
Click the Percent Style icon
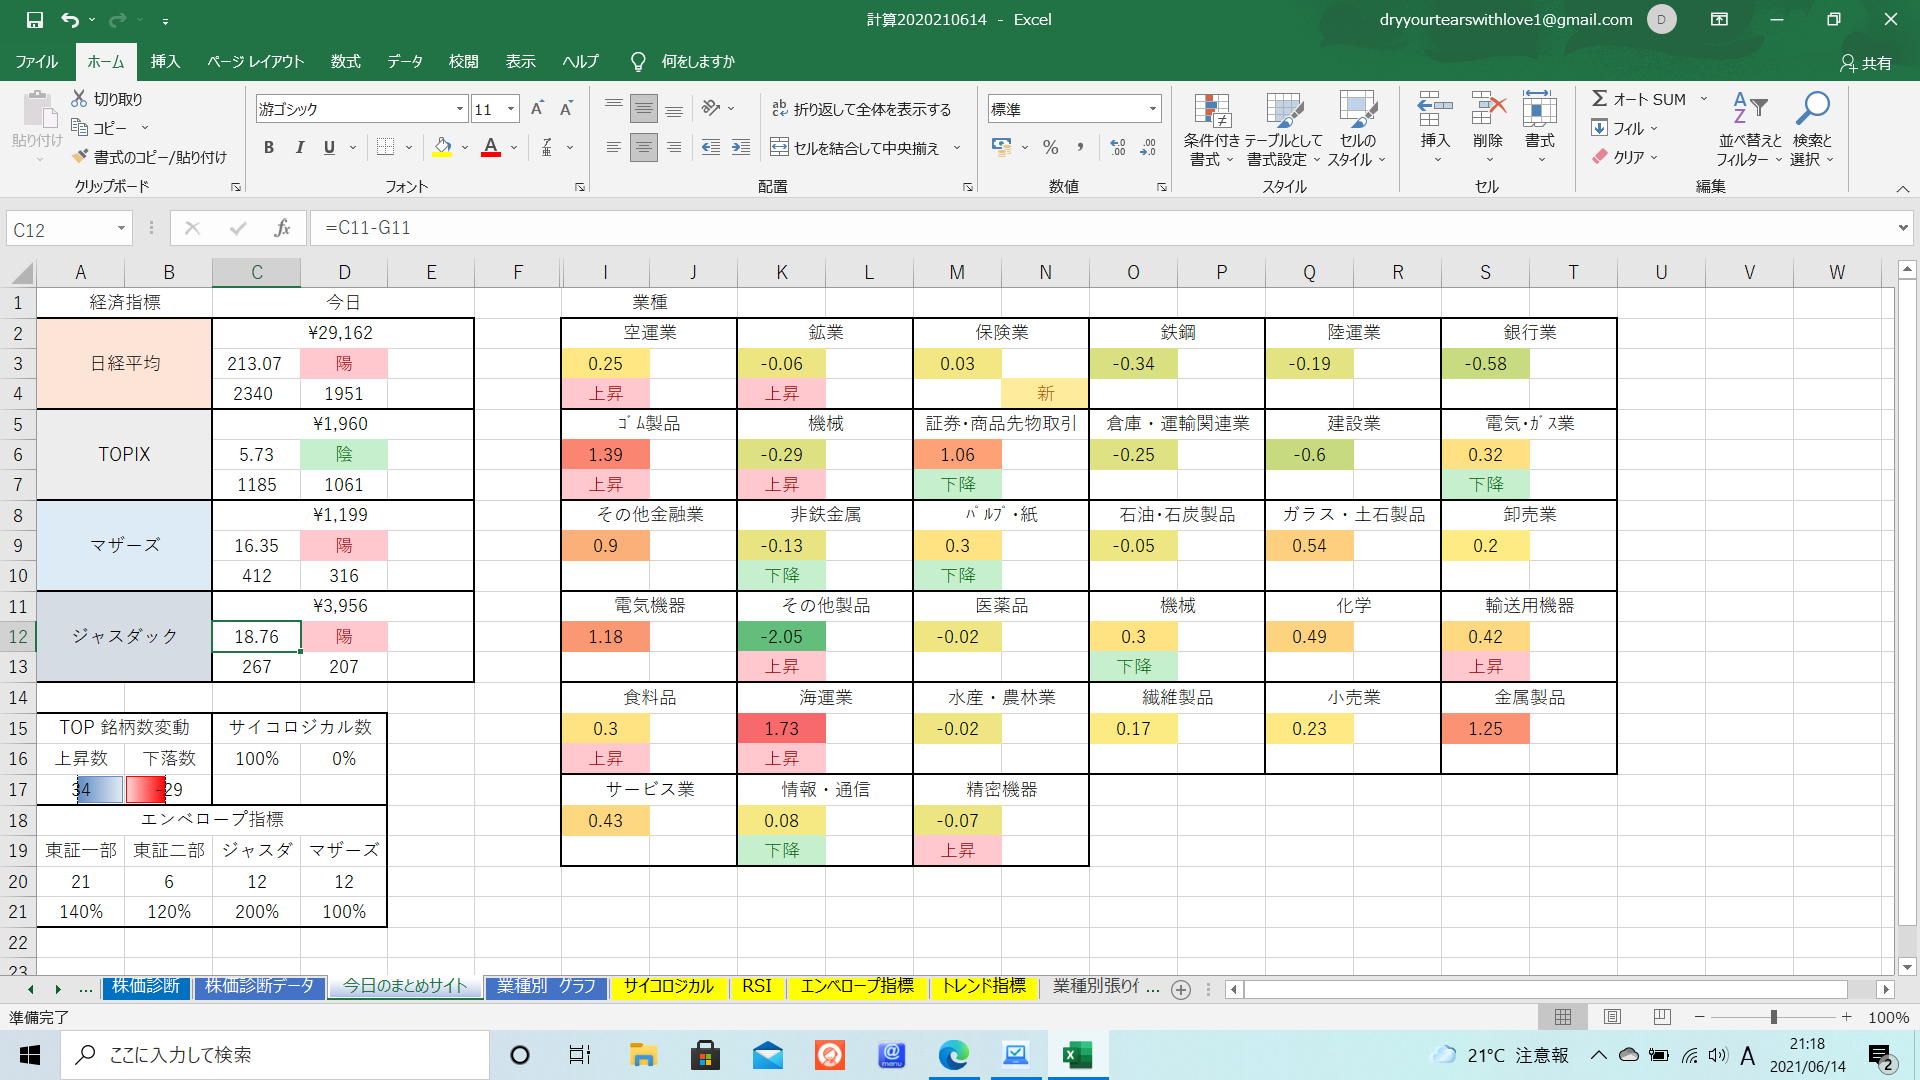click(x=1050, y=148)
